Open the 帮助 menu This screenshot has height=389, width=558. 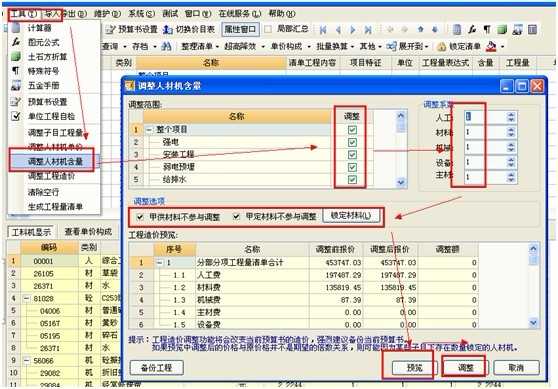(x=282, y=14)
